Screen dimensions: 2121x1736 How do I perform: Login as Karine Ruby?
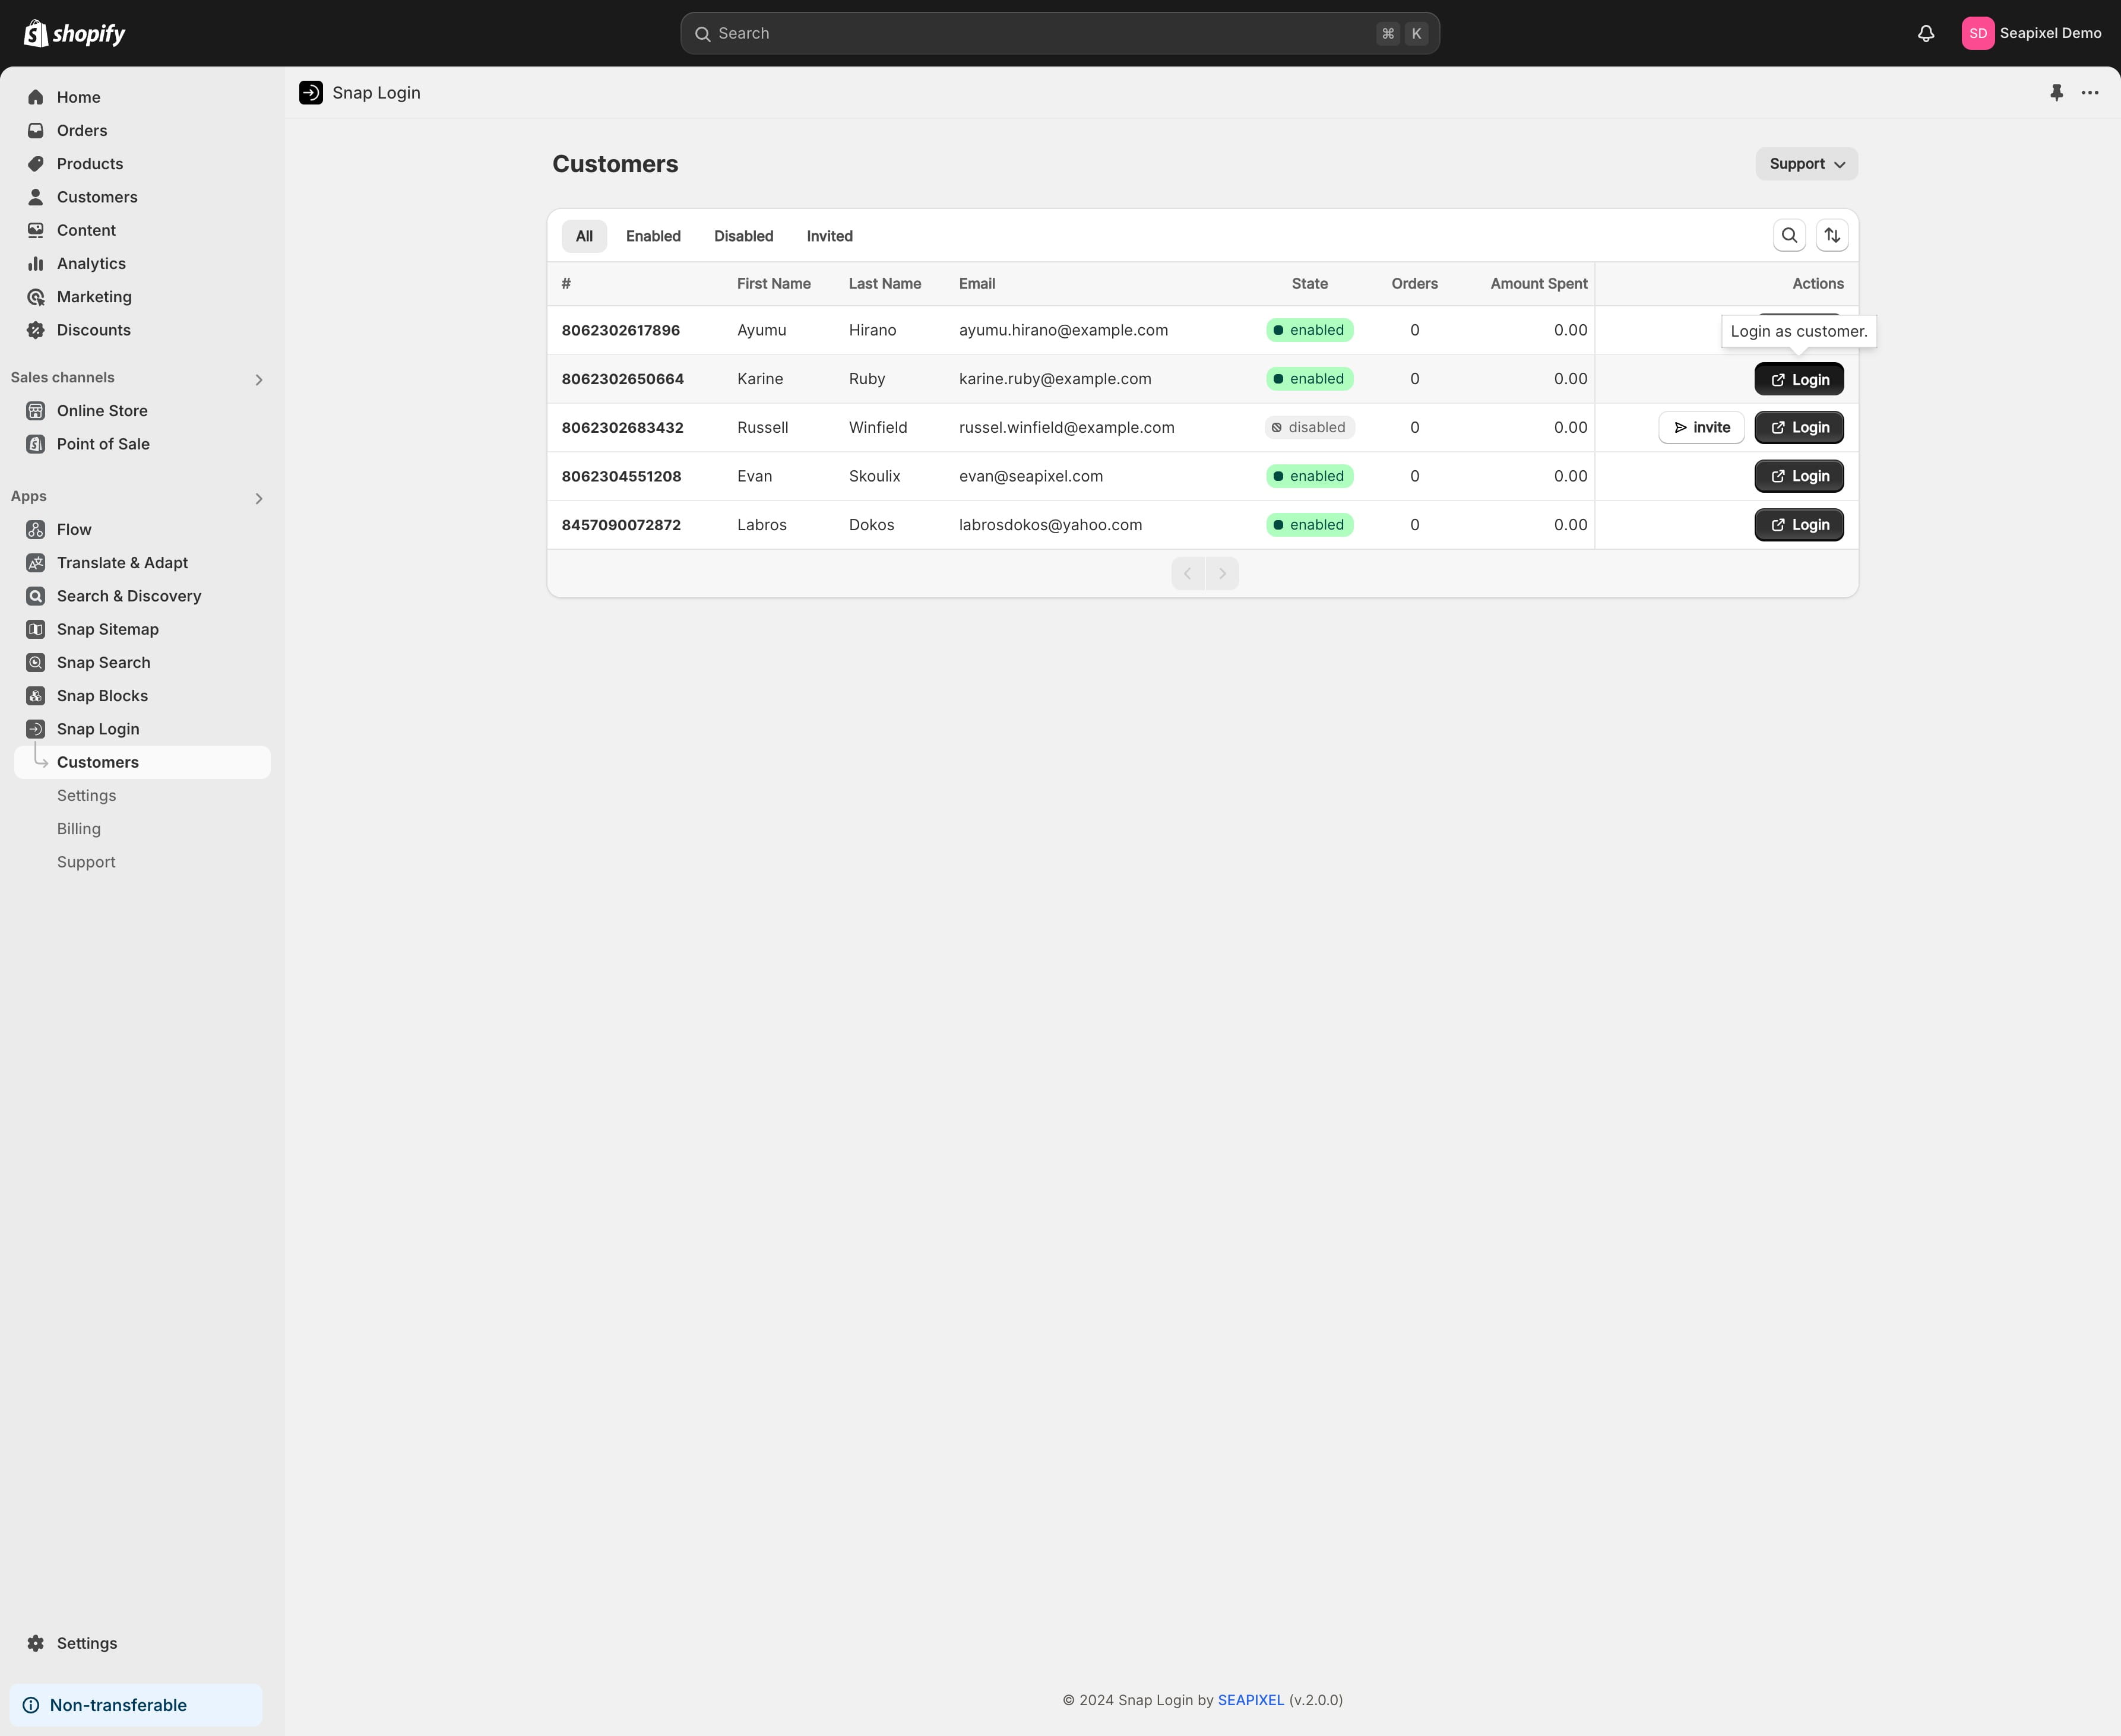pyautogui.click(x=1798, y=379)
